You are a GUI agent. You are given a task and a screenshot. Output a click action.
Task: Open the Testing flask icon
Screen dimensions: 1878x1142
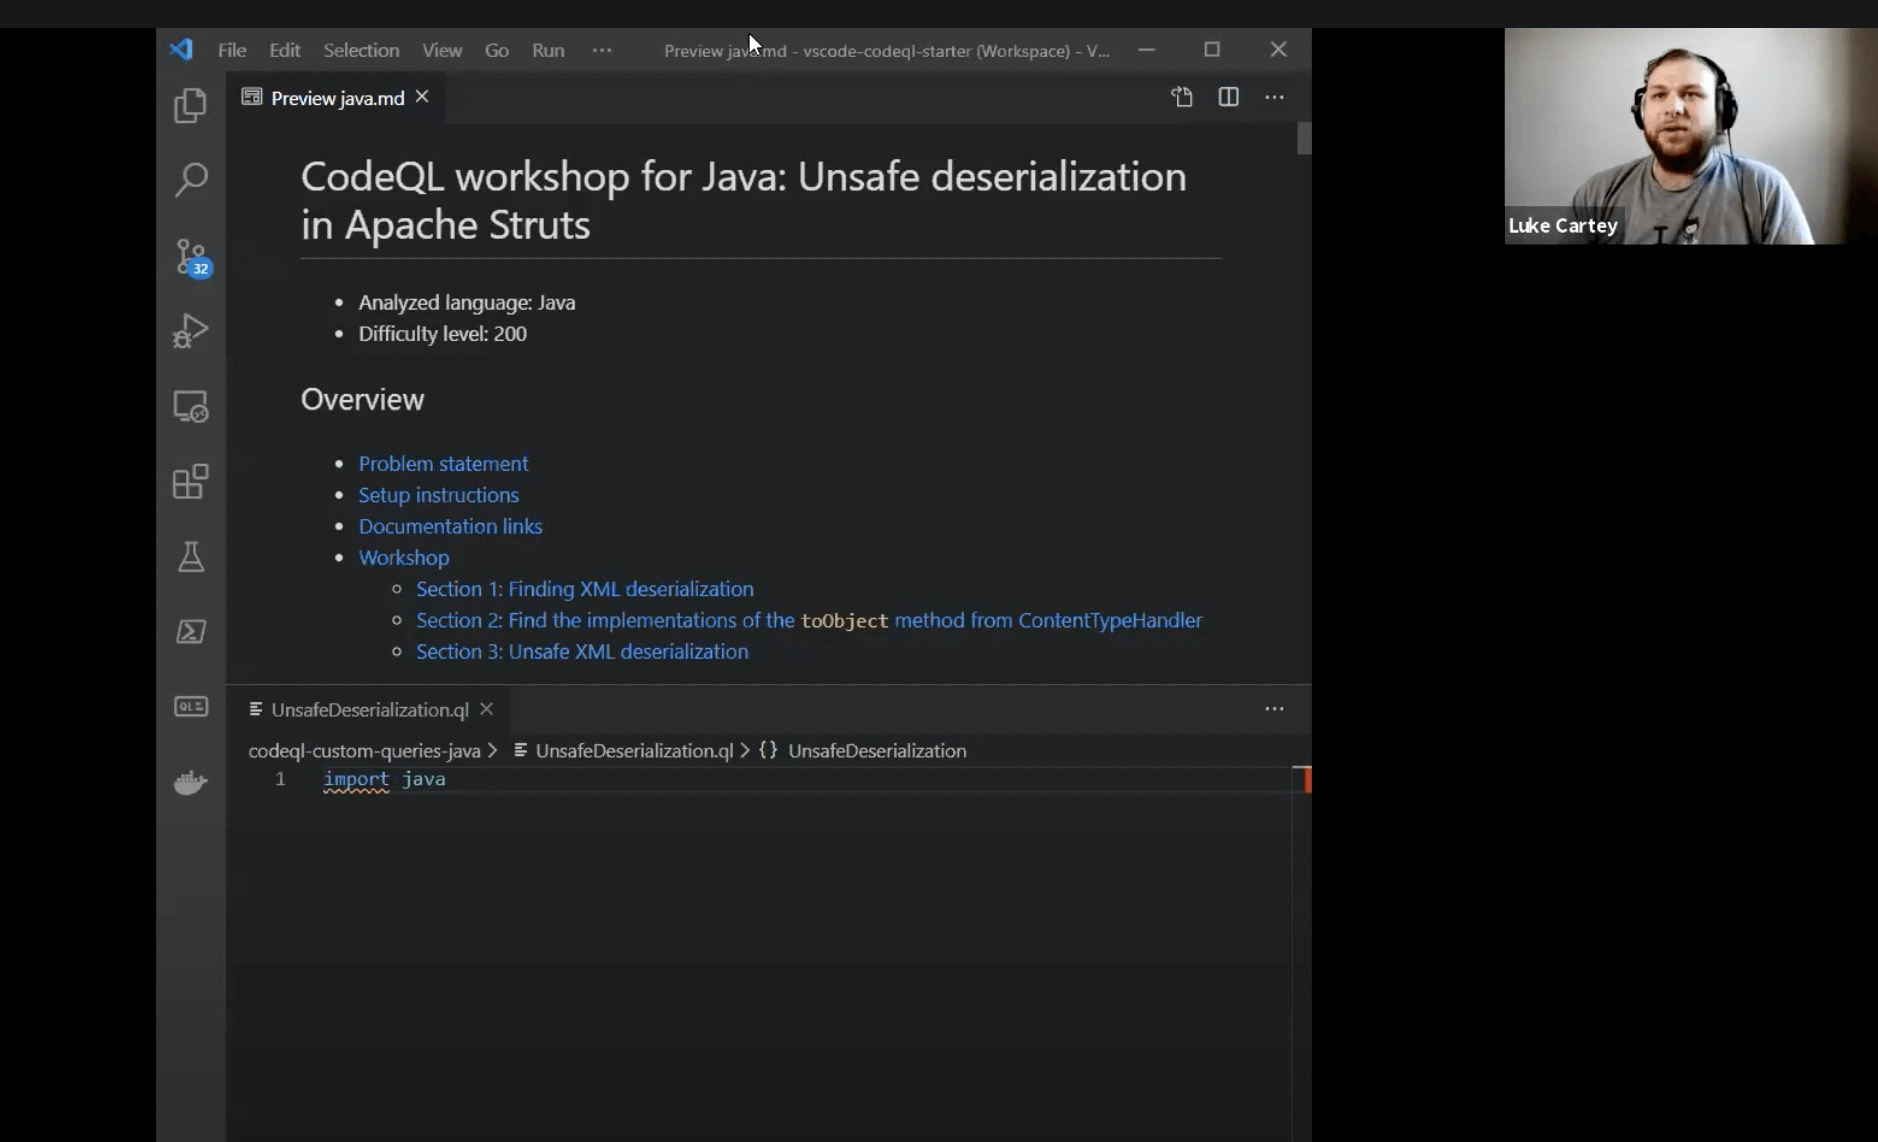(190, 557)
